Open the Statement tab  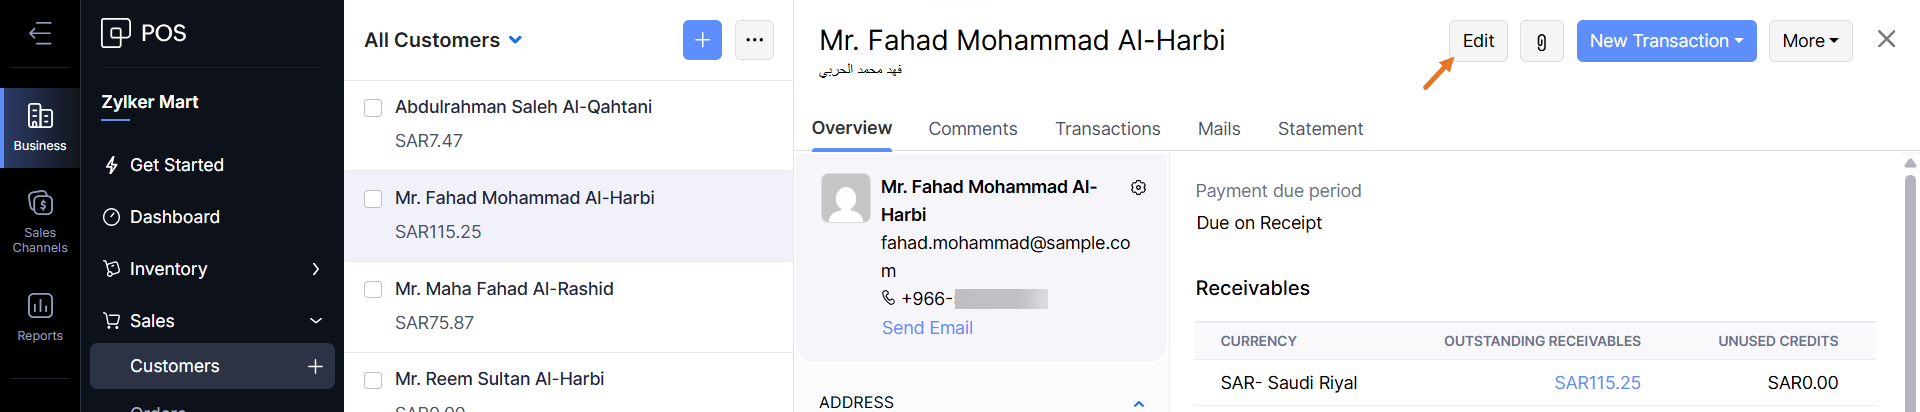click(1320, 129)
